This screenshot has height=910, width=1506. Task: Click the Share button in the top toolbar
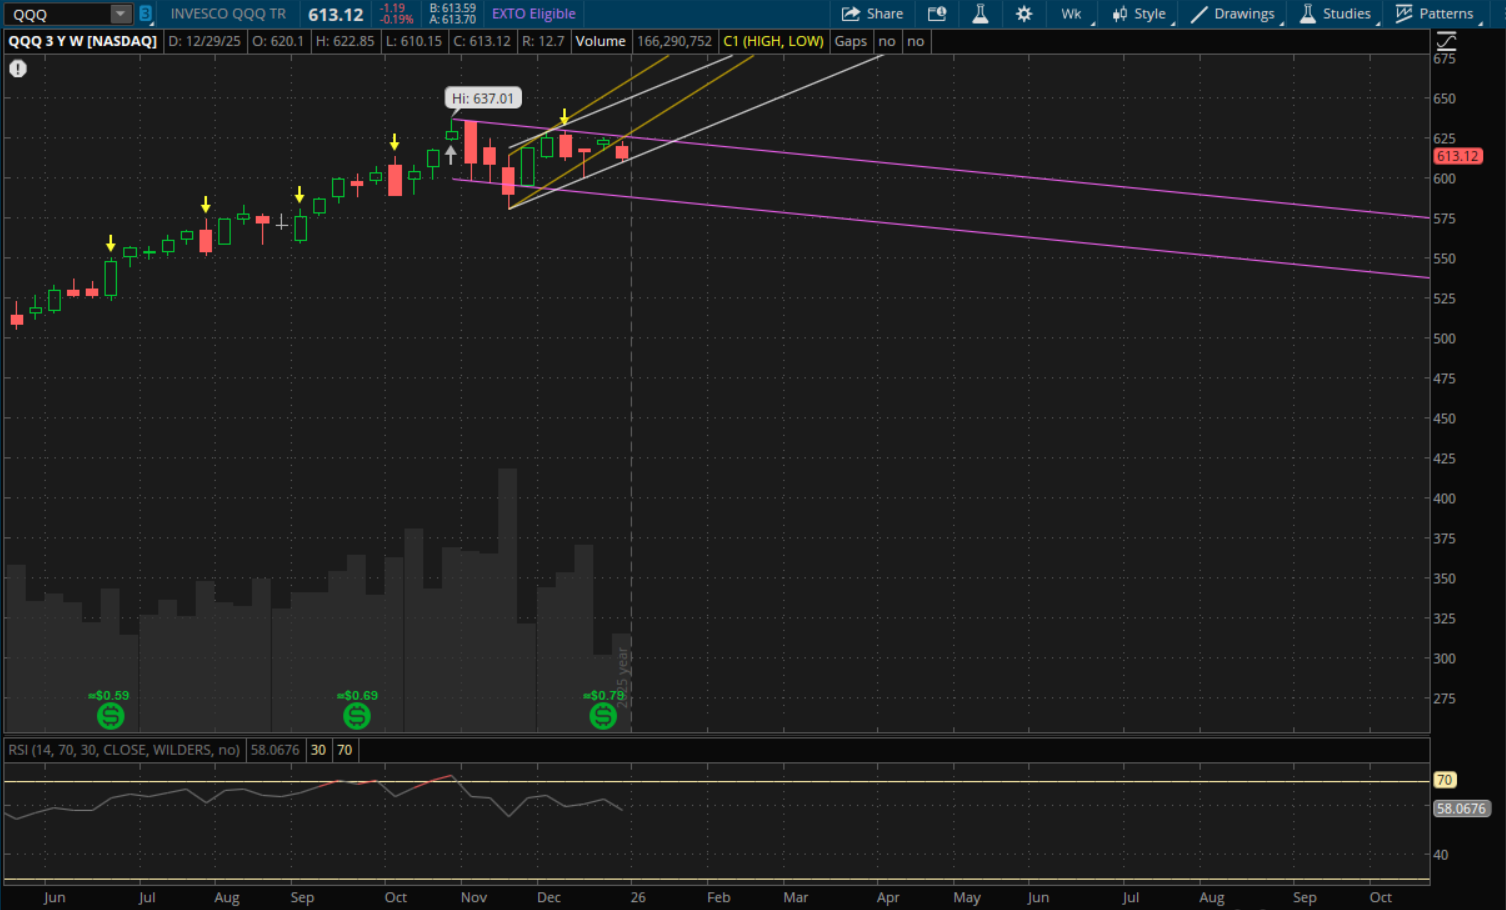point(872,14)
